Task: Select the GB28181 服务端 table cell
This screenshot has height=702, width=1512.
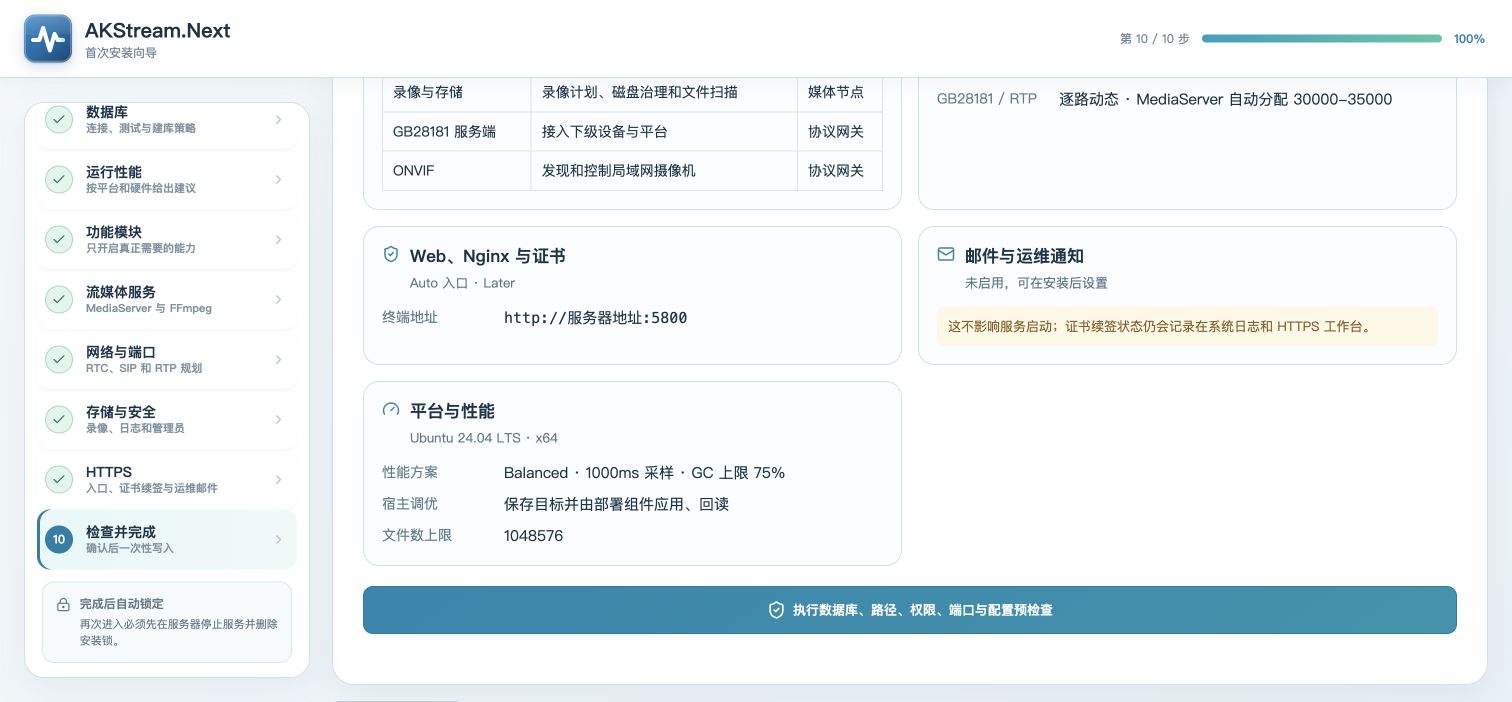Action: pos(457,131)
